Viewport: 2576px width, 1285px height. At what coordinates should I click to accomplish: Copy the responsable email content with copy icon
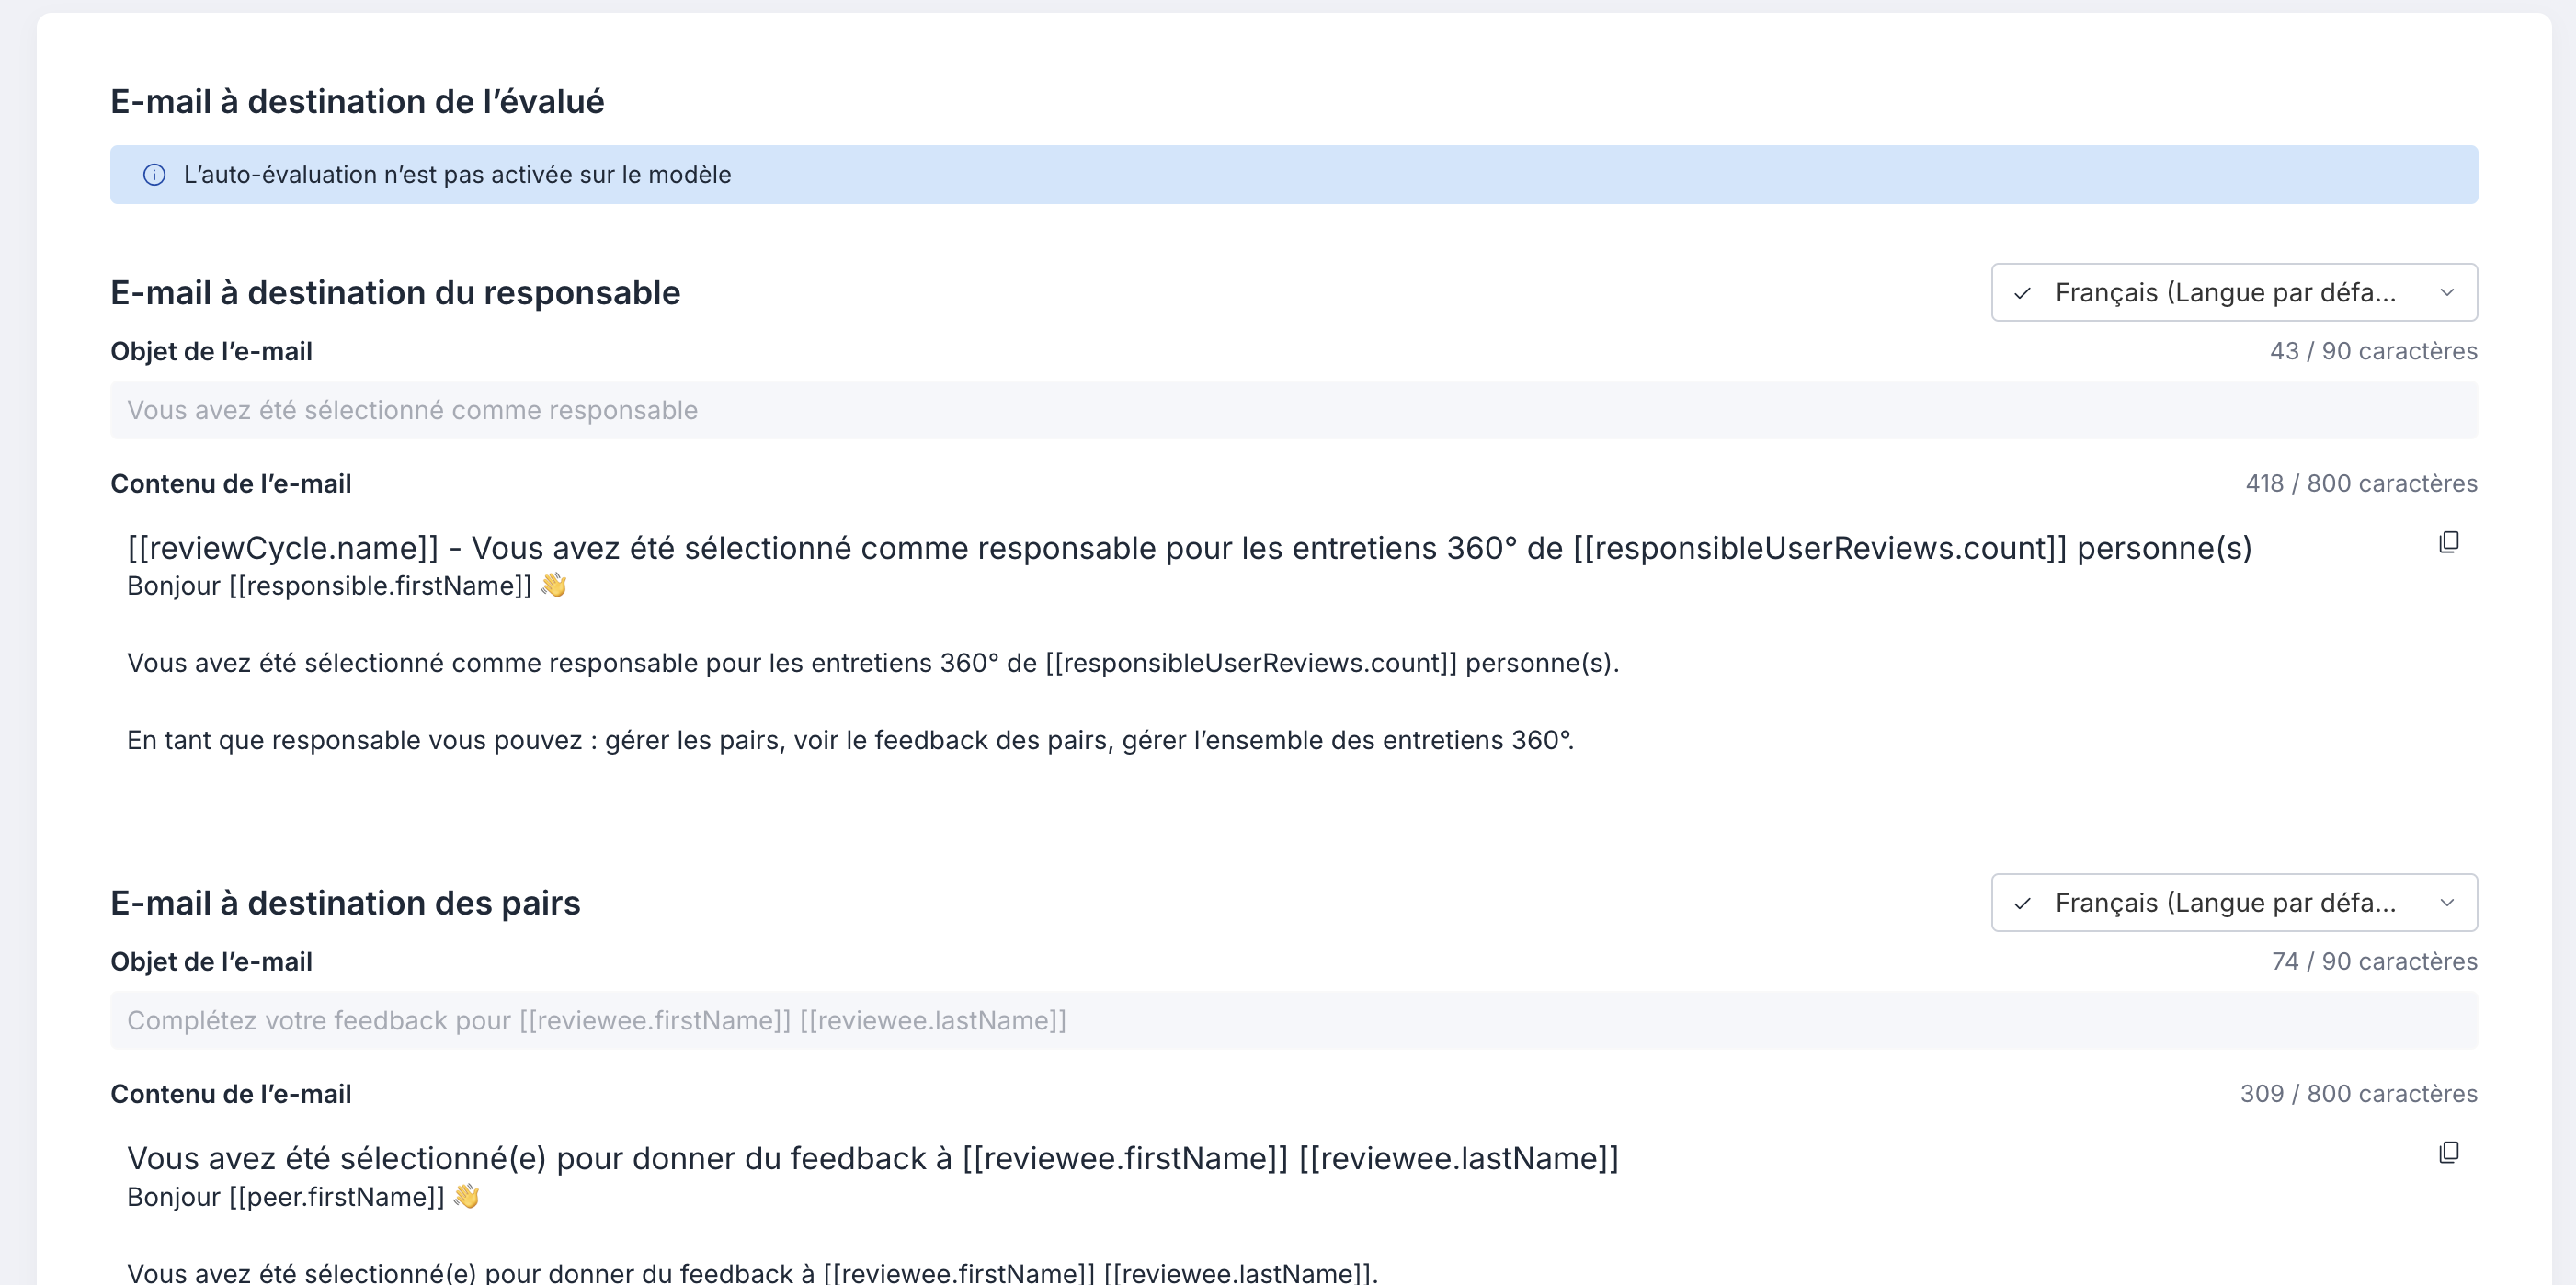[x=2448, y=542]
